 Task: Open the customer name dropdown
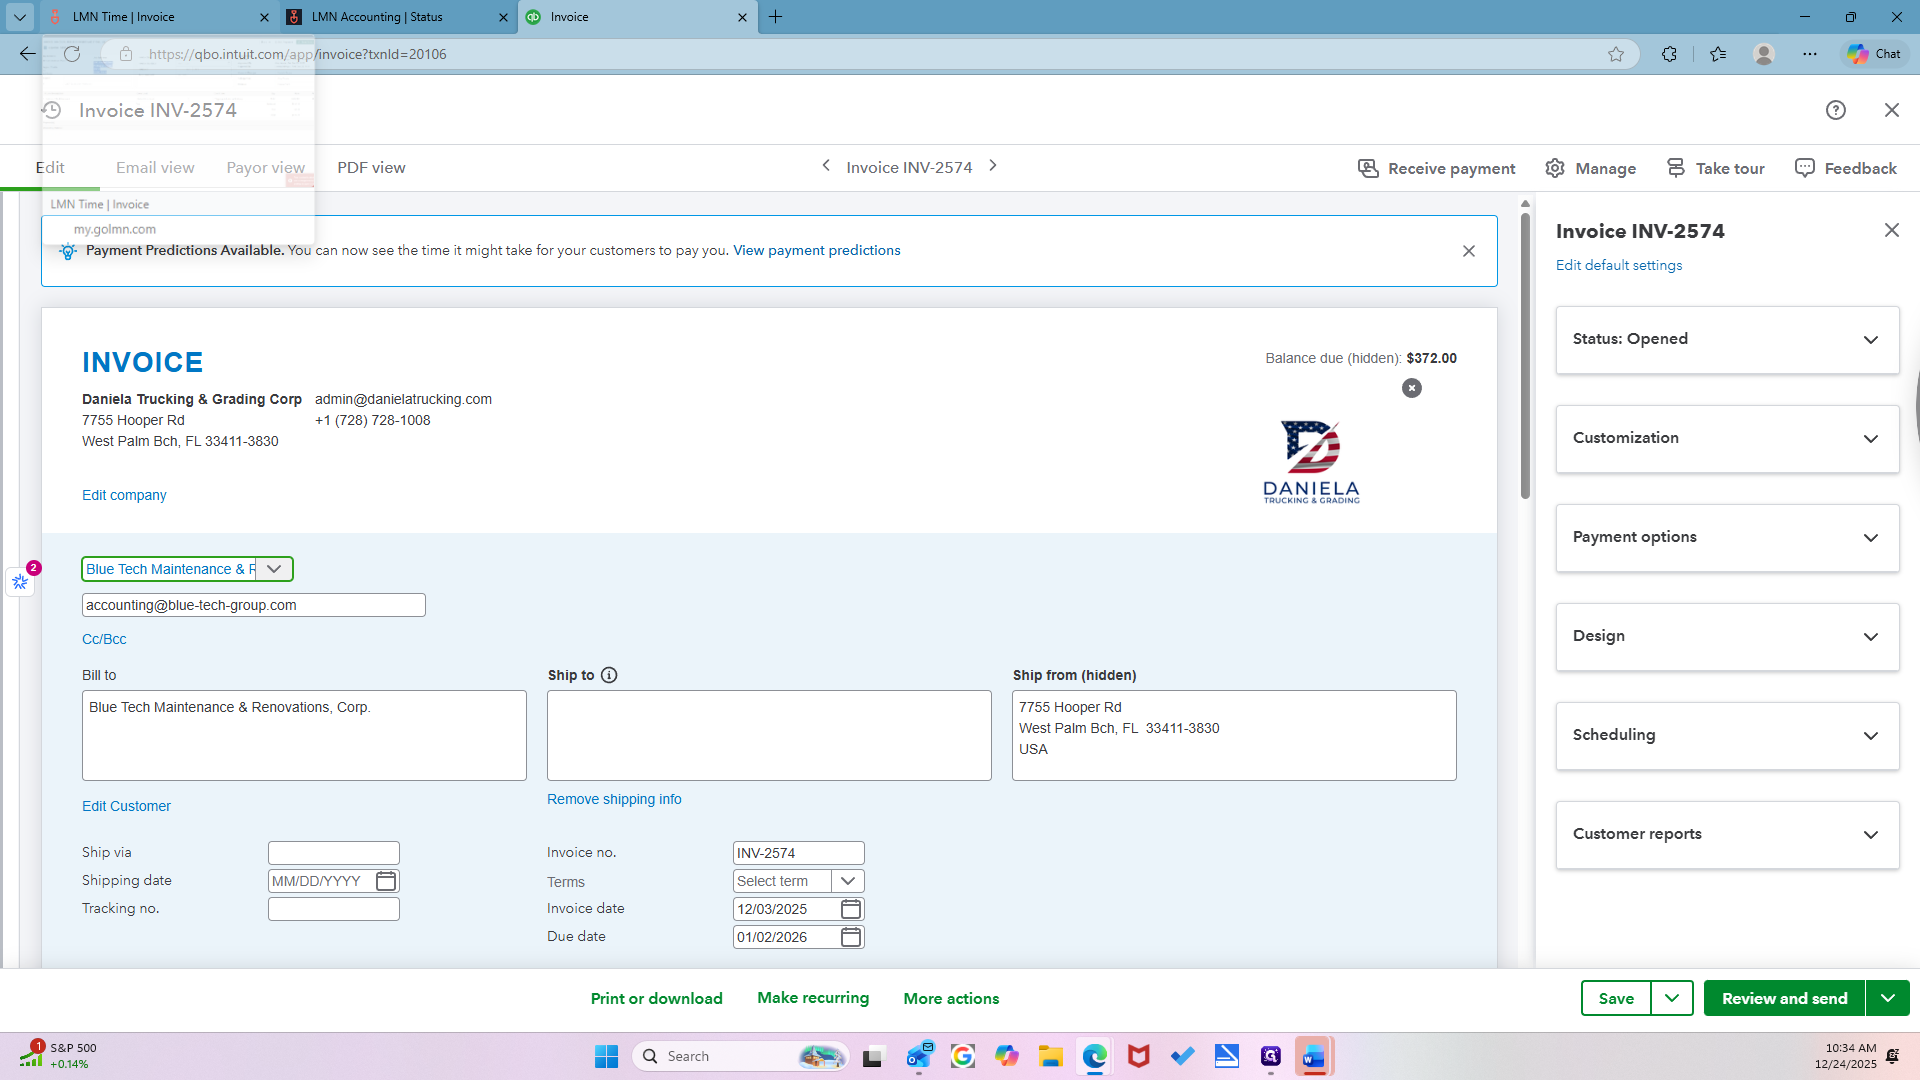[x=274, y=569]
